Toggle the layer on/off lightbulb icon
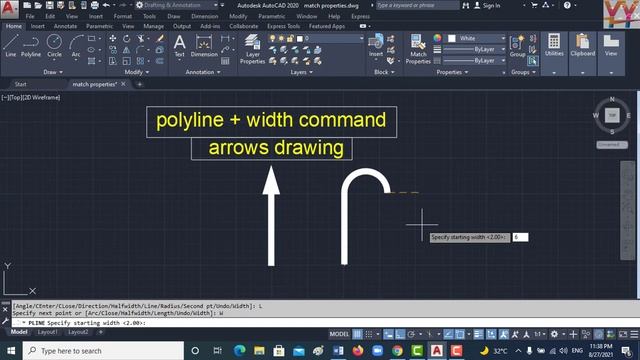Image resolution: width=640 pixels, height=360 pixels. coord(273,38)
